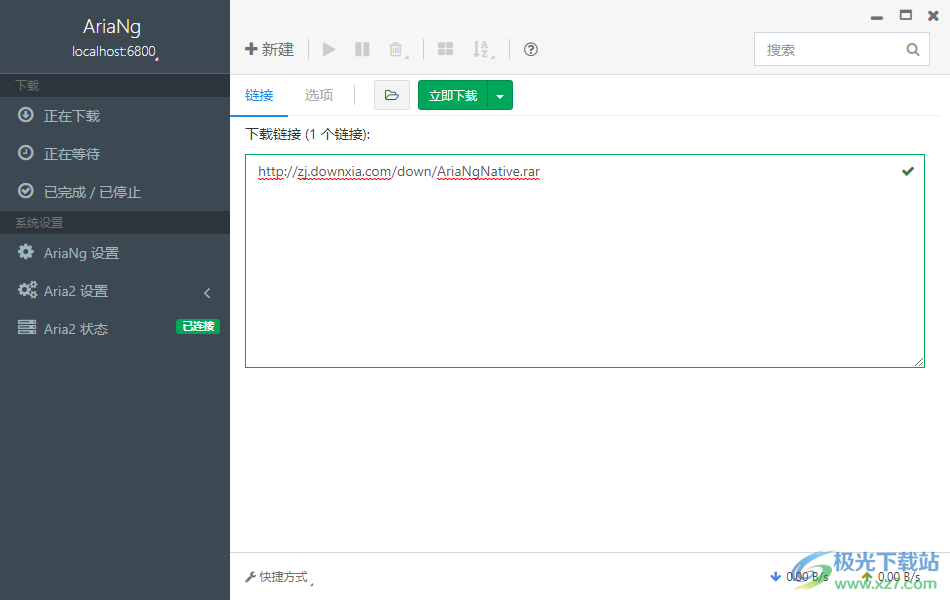This screenshot has width=950, height=600.
Task: Click the upload speed 0.00 B/s indicator
Action: (x=891, y=577)
